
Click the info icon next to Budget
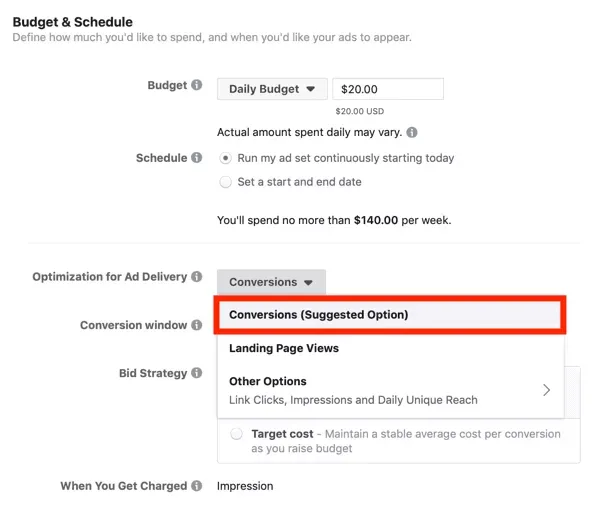coord(197,86)
